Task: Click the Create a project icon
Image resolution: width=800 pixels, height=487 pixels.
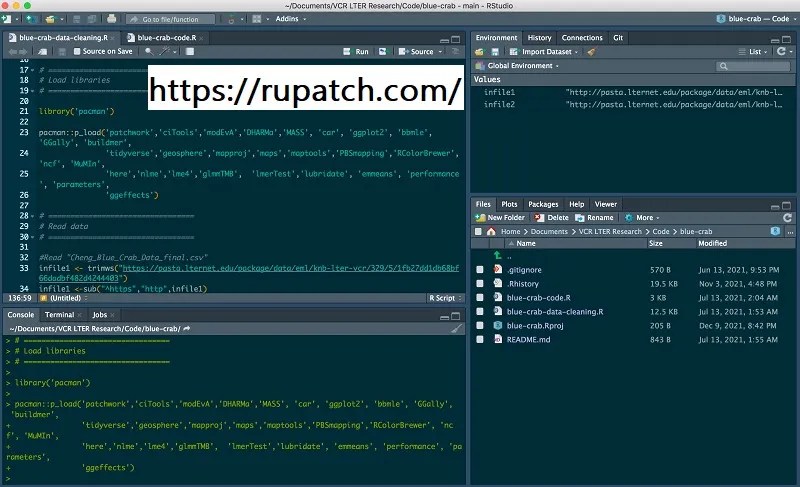Action: tap(31, 19)
